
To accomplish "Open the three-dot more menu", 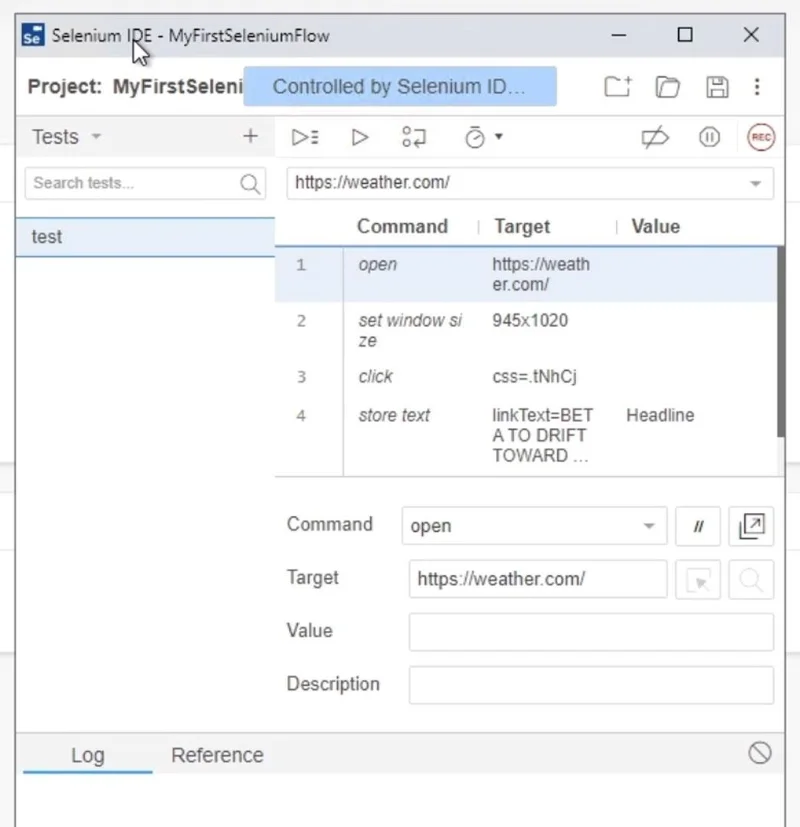I will click(x=757, y=86).
